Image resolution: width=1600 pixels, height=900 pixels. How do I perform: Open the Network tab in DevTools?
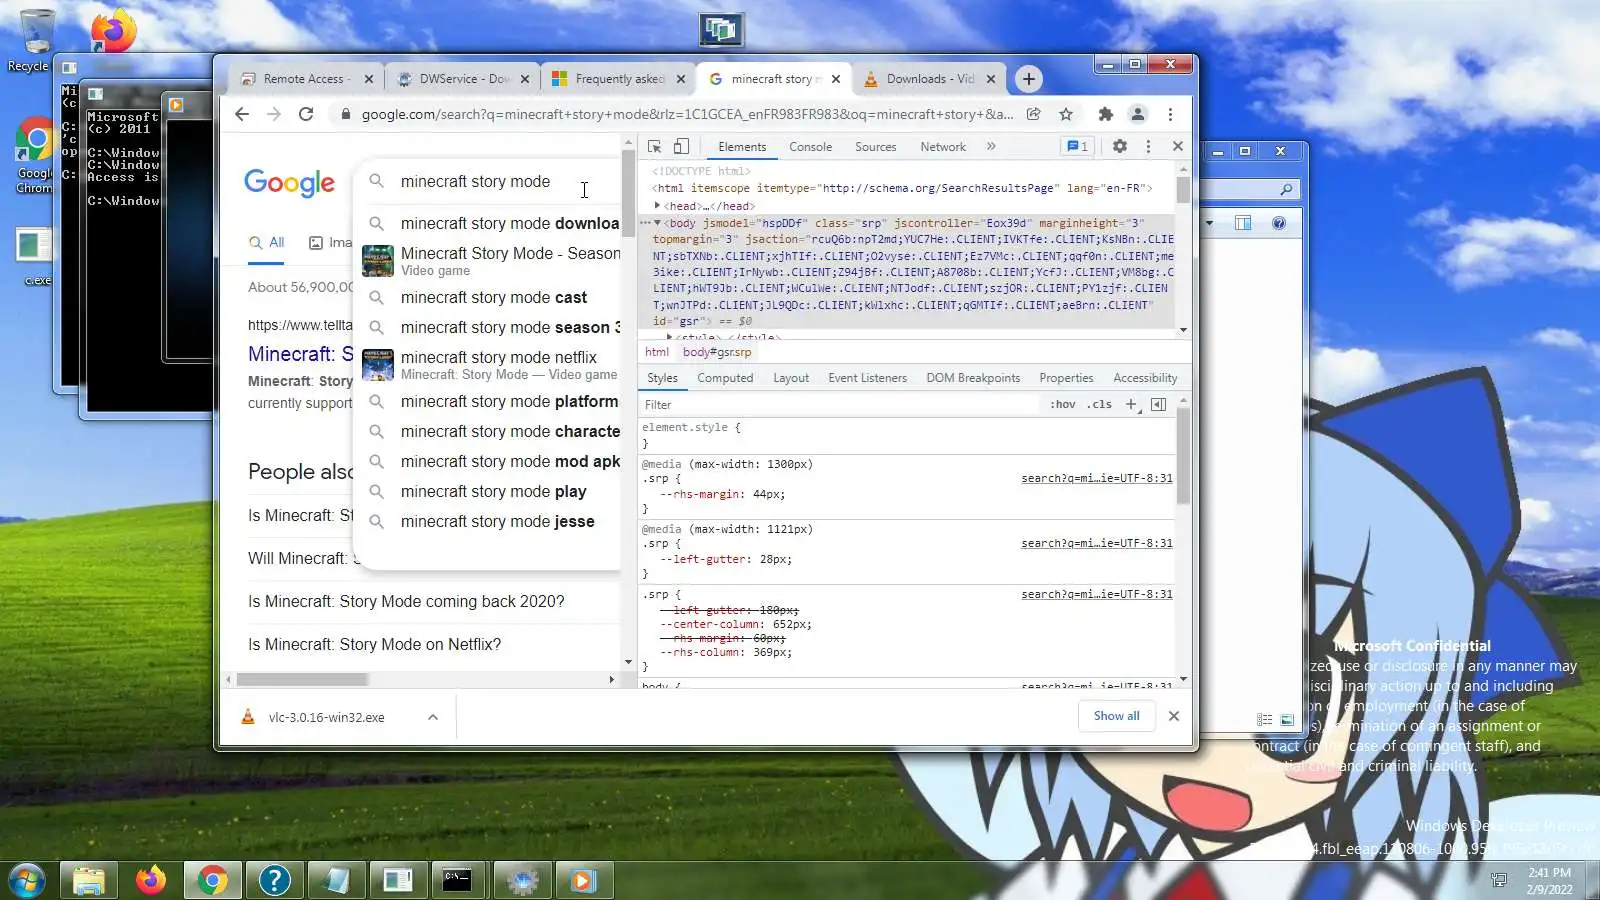[943, 147]
